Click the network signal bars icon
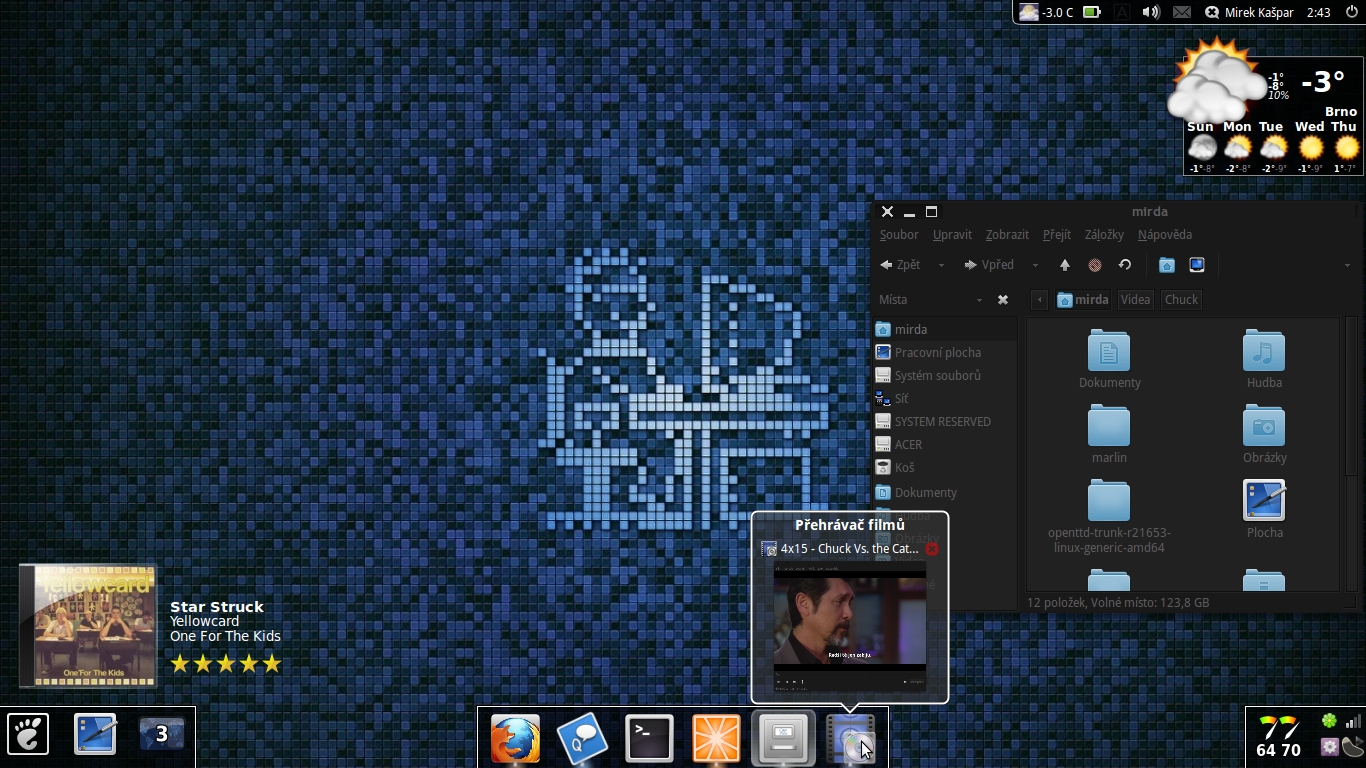Viewport: 1366px width, 768px height. pos(1353,721)
